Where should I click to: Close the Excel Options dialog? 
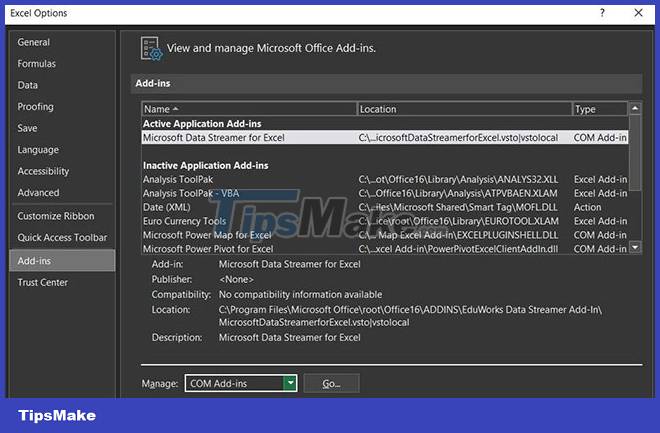(638, 12)
